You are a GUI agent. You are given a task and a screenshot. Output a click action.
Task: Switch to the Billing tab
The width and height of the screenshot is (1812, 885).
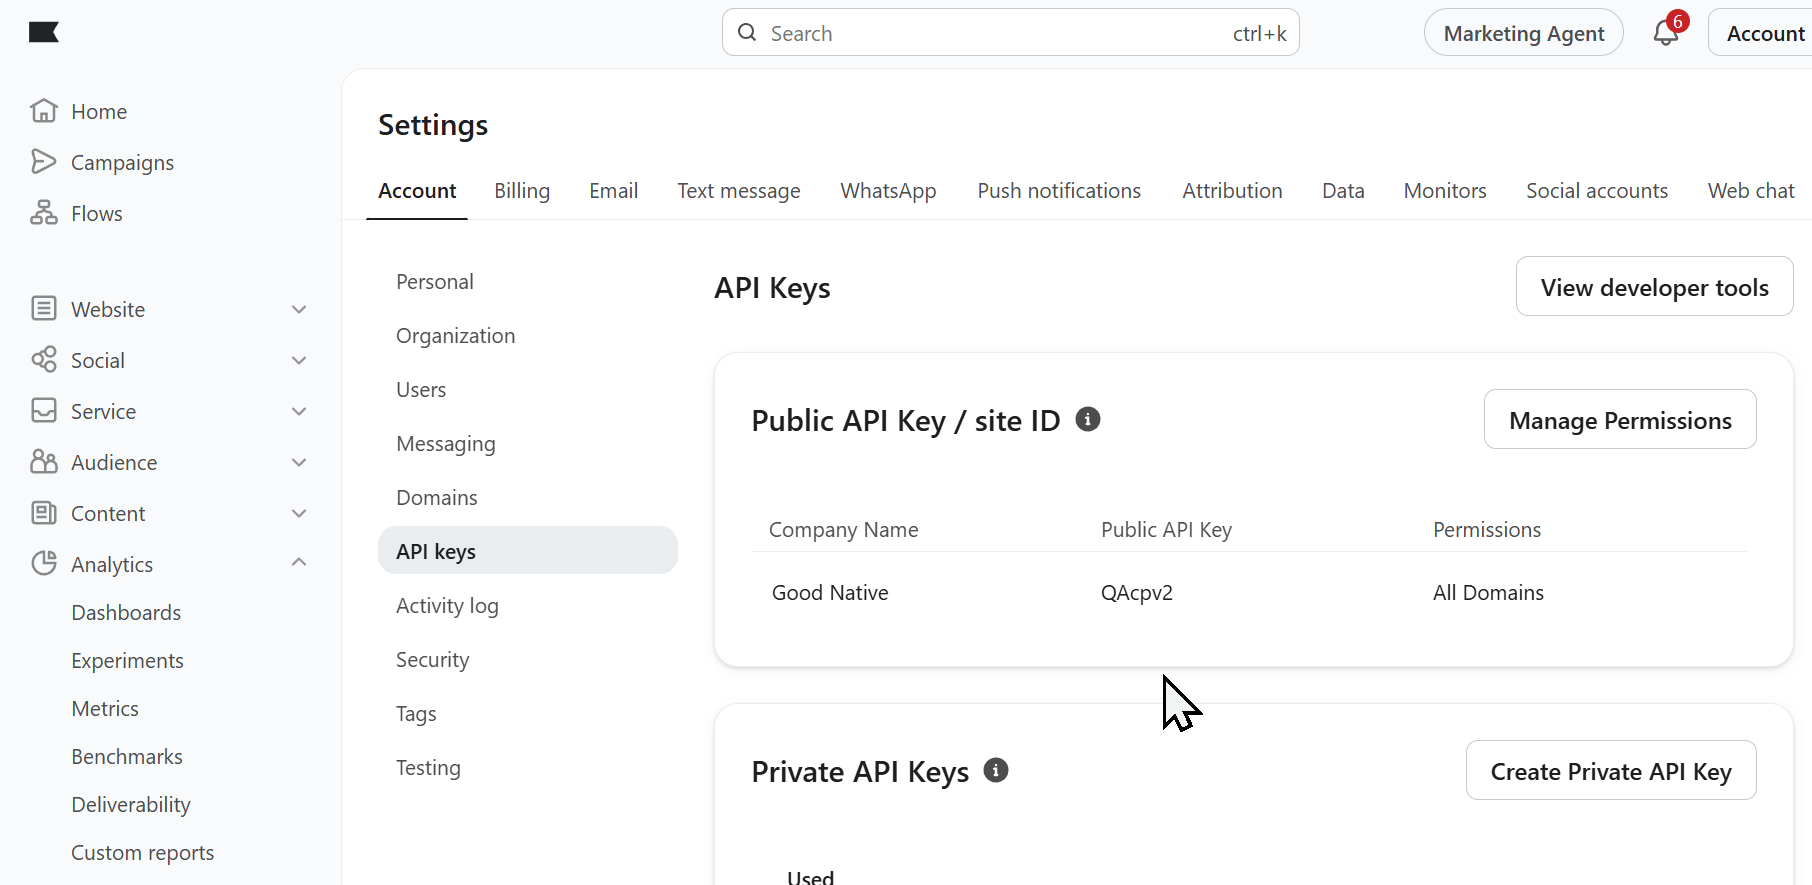[522, 191]
